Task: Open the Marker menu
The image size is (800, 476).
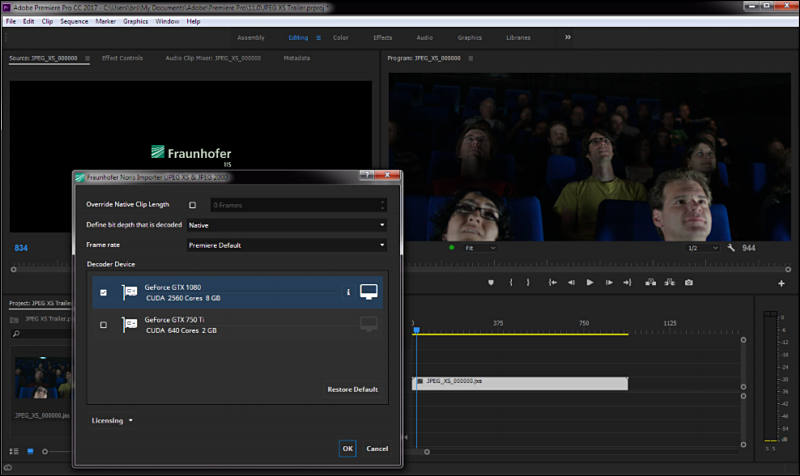Action: [x=106, y=21]
